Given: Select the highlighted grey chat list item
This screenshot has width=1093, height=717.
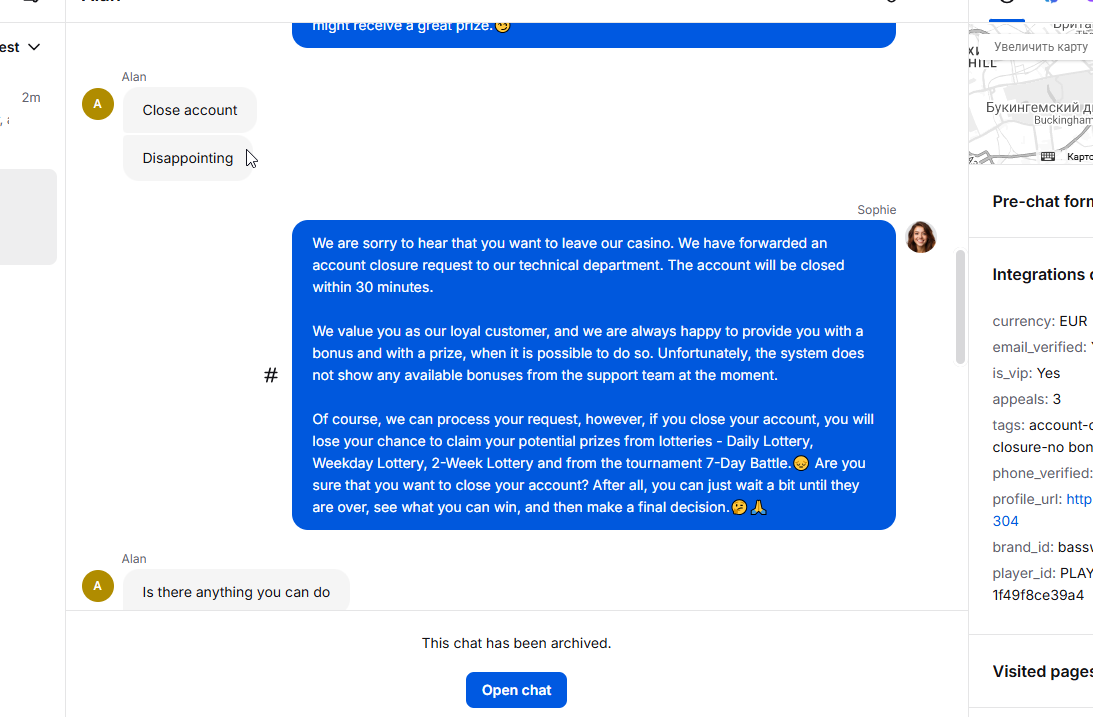Looking at the screenshot, I should click(x=28, y=217).
